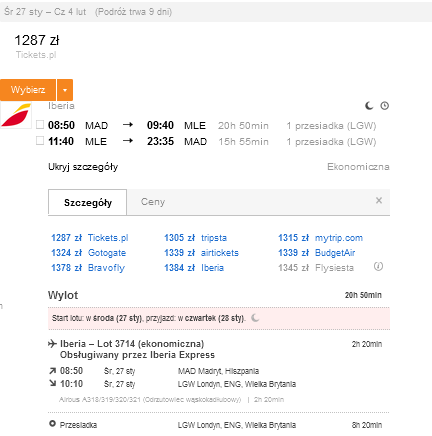Click the overnight flight moon icon

[369, 106]
